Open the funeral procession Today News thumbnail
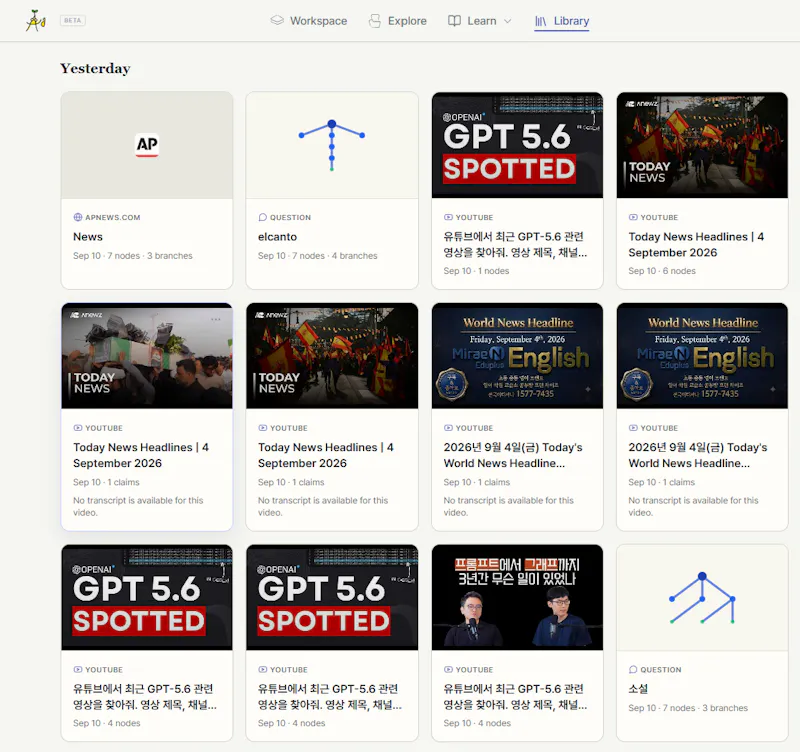The image size is (800, 752). 147,356
